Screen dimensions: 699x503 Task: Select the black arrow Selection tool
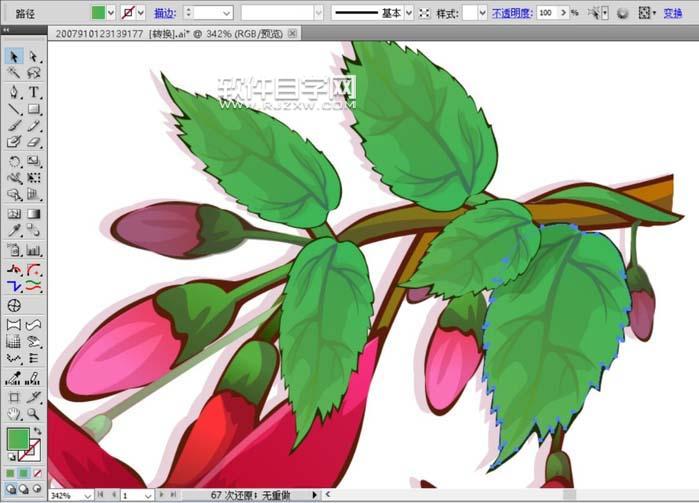[x=14, y=56]
